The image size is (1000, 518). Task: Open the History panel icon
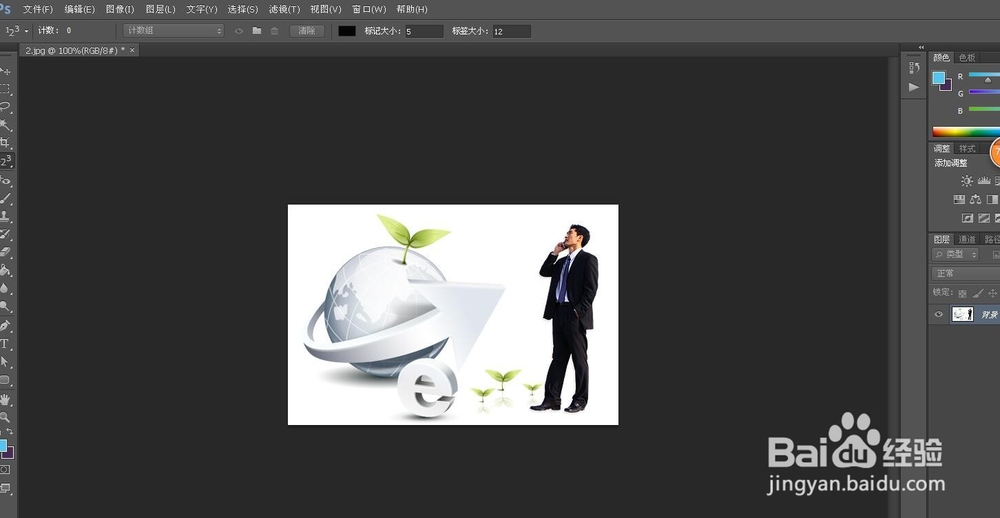(914, 67)
